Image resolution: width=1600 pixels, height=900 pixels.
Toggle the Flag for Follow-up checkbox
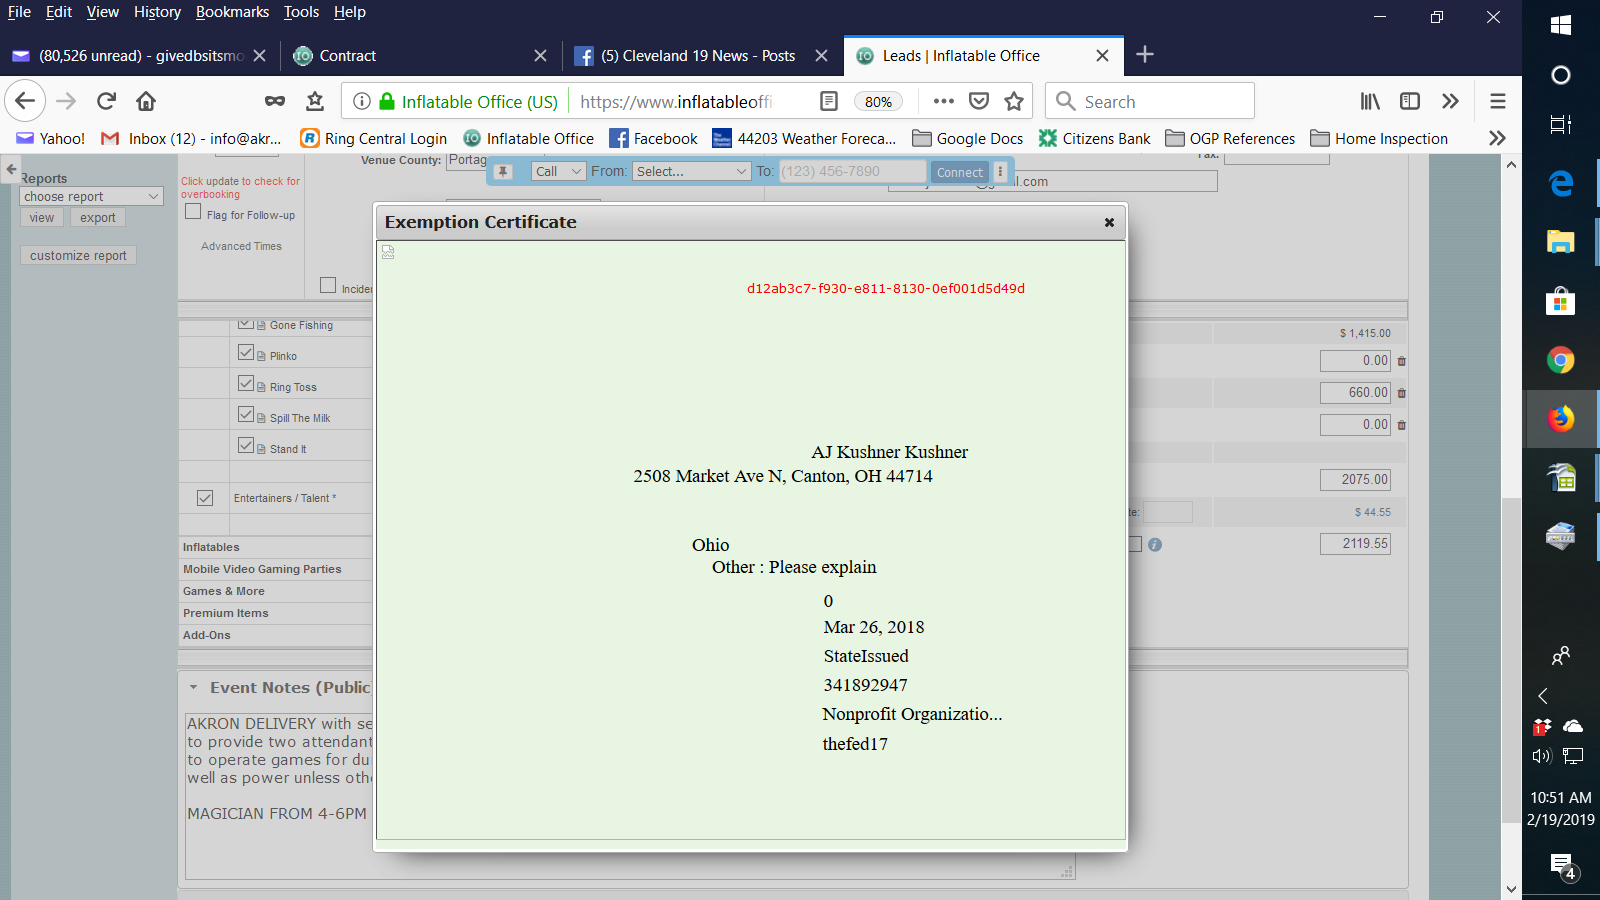pos(193,213)
